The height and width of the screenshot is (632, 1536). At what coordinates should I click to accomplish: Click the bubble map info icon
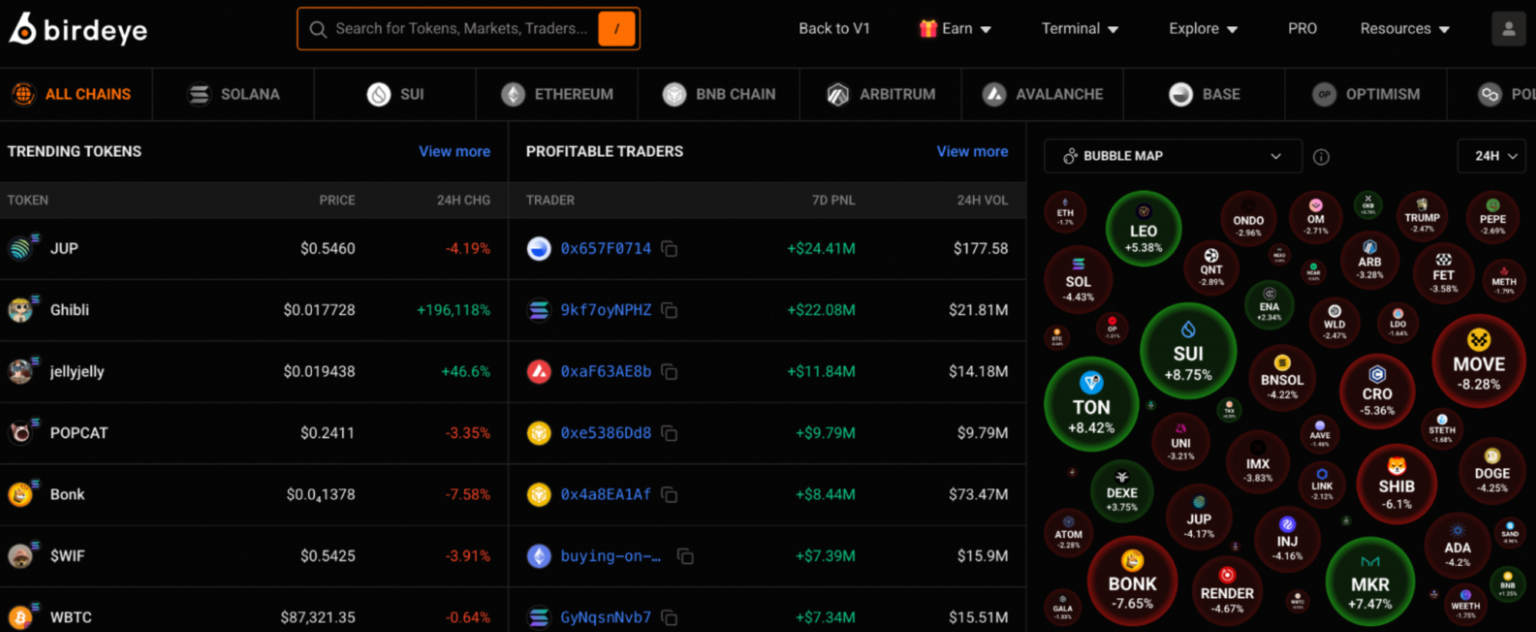click(x=1321, y=157)
